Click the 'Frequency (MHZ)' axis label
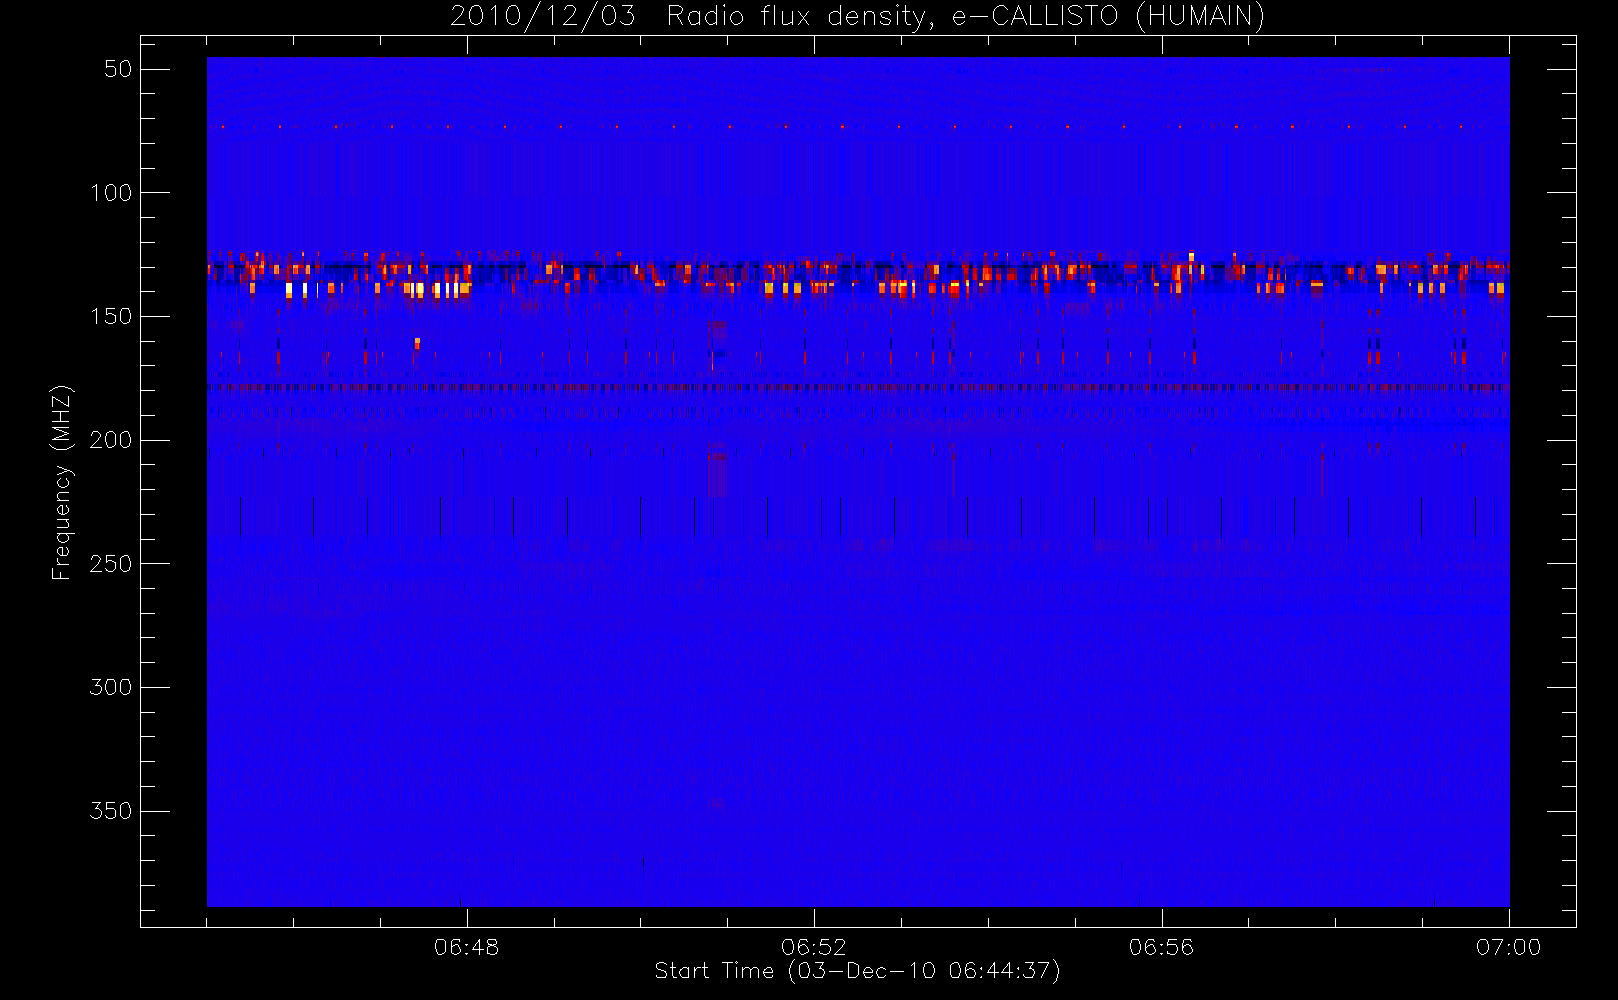Viewport: 1618px width, 1000px height. [x=62, y=482]
